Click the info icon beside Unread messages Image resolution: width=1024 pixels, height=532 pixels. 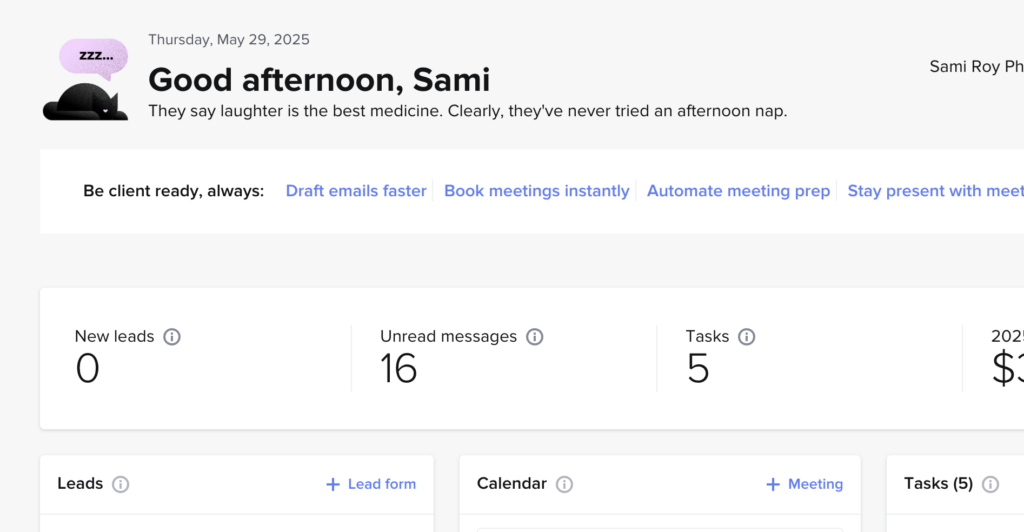coord(535,337)
